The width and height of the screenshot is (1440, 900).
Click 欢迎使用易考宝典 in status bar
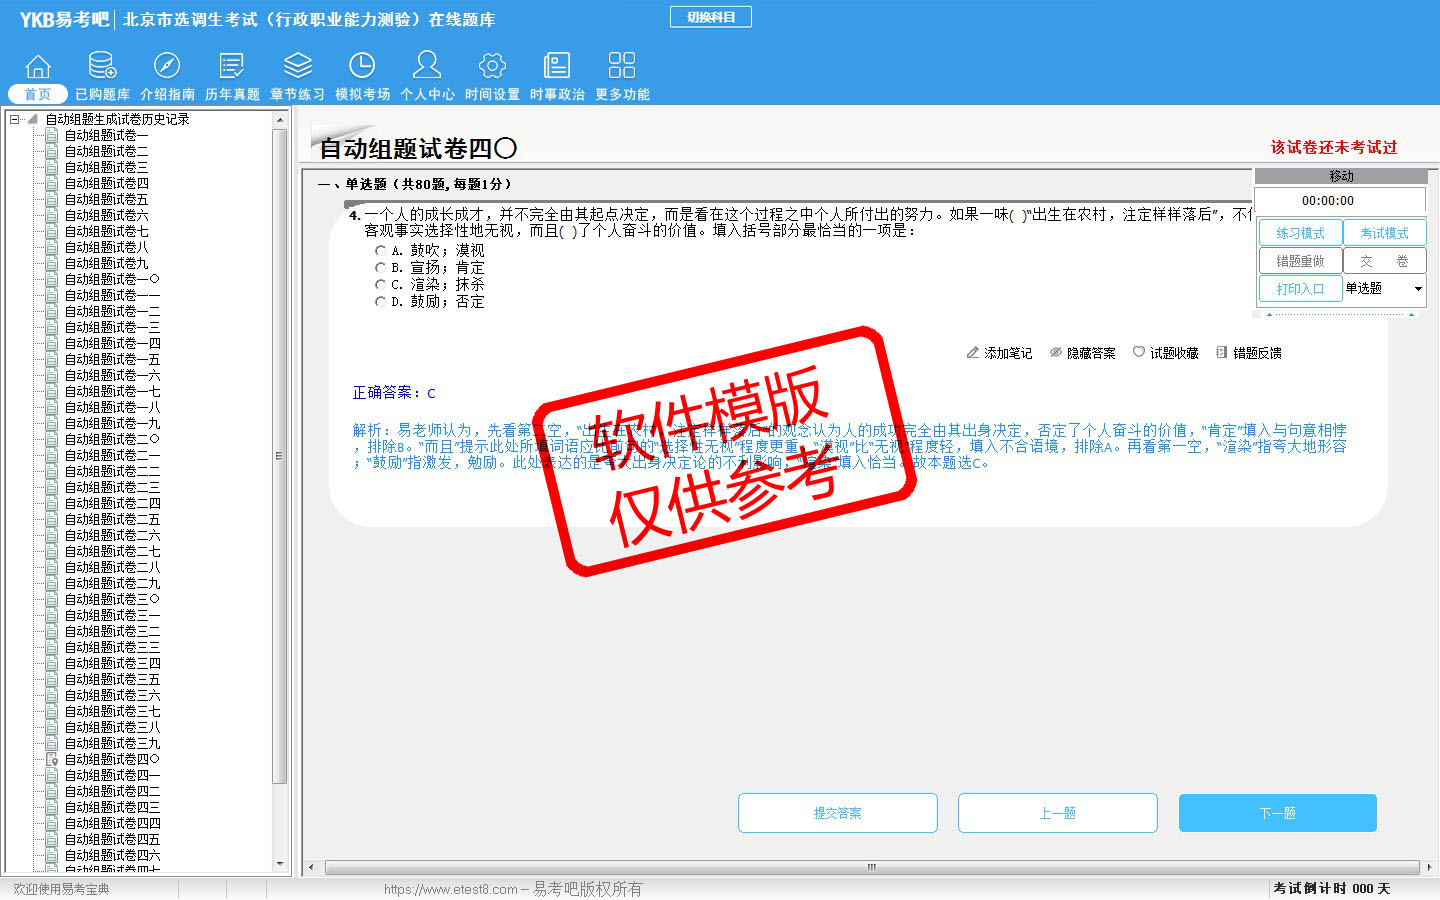[61, 889]
